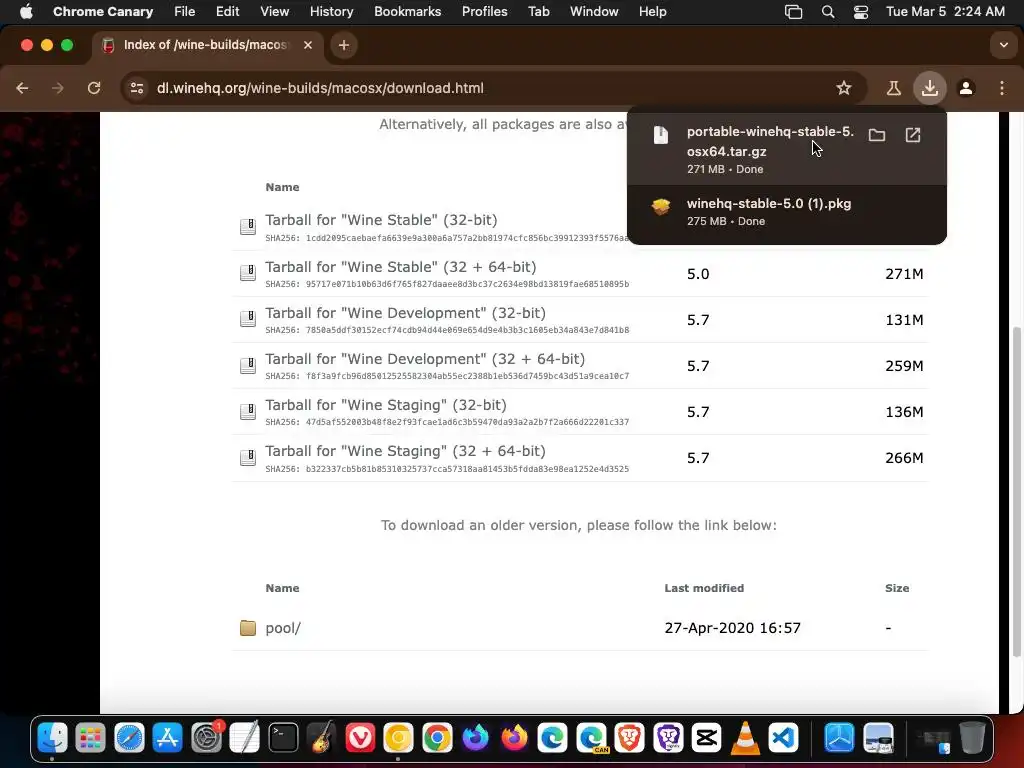This screenshot has height=768, width=1024.
Task: Click the page vertical scrollbar thumb
Action: click(1016, 490)
